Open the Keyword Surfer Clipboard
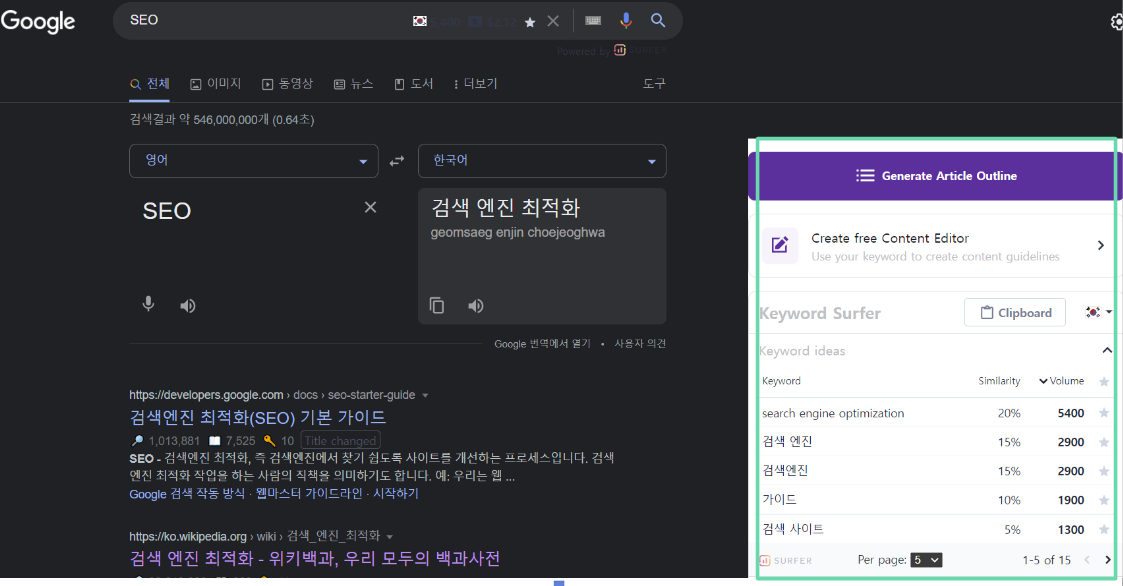1123x586 pixels. point(1015,313)
